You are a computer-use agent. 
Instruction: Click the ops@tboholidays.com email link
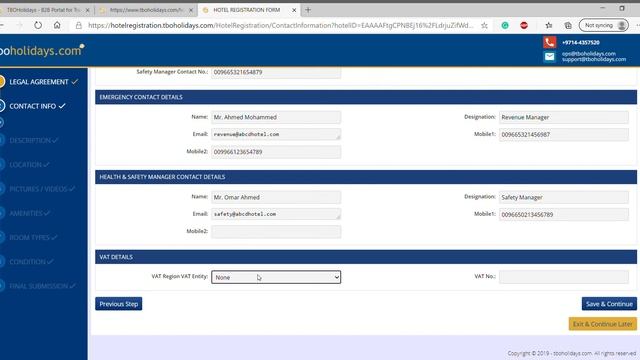pos(589,53)
